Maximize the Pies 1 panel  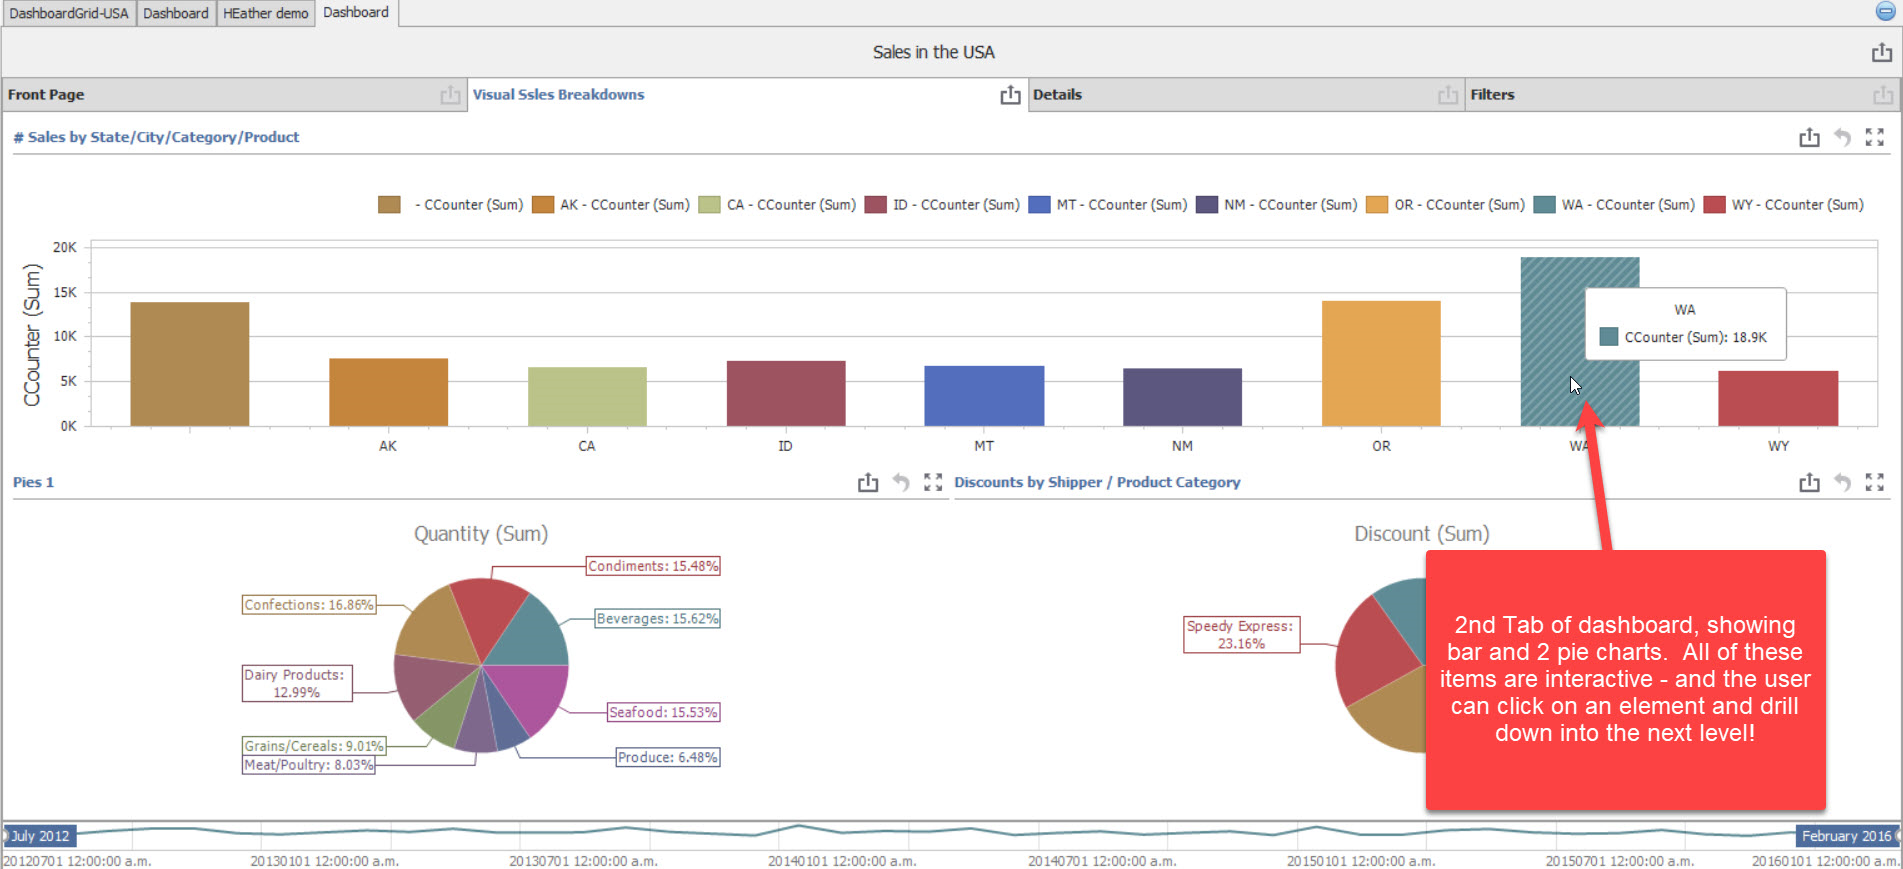(933, 483)
